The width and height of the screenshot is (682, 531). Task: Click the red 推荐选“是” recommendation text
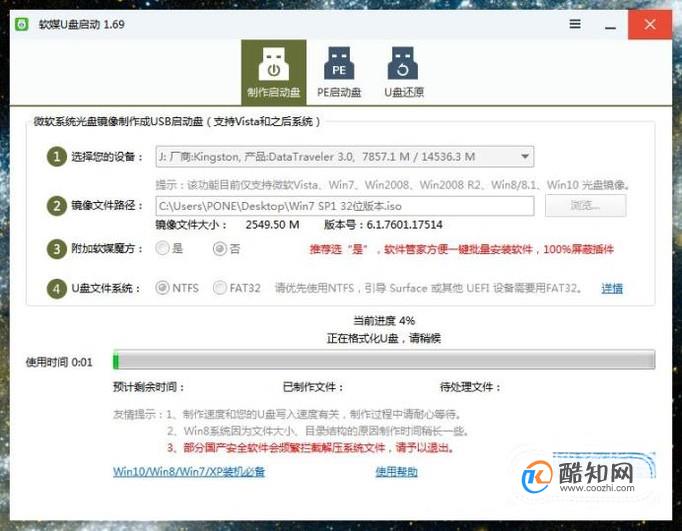pyautogui.click(x=461, y=249)
